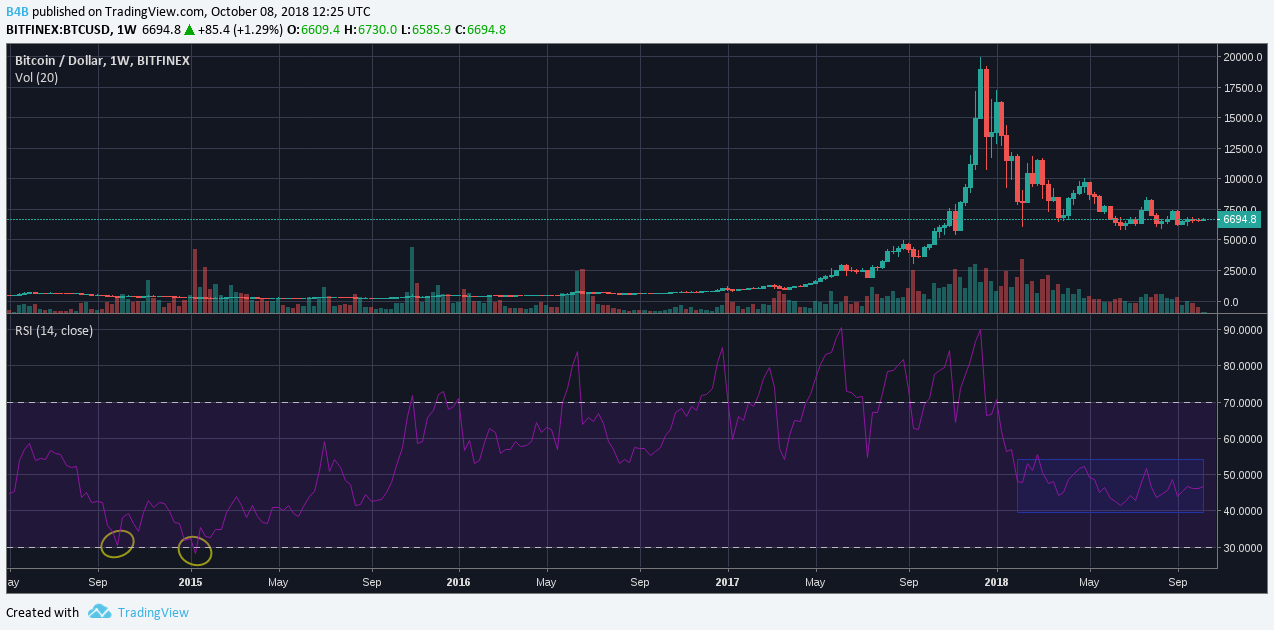Select the left yellow circle near Sep 2014
Screen dimensions: 1274x630
pos(117,543)
